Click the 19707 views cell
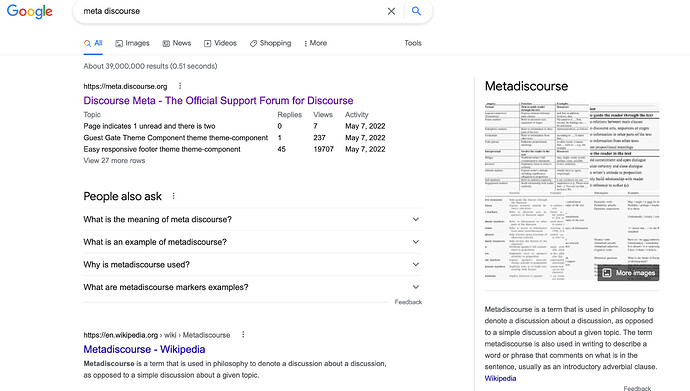690x391 pixels. pyautogui.click(x=323, y=149)
